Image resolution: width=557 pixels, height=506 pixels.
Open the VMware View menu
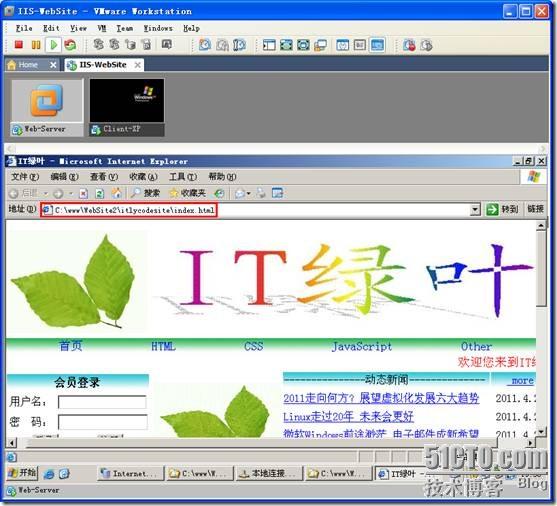pyautogui.click(x=78, y=28)
